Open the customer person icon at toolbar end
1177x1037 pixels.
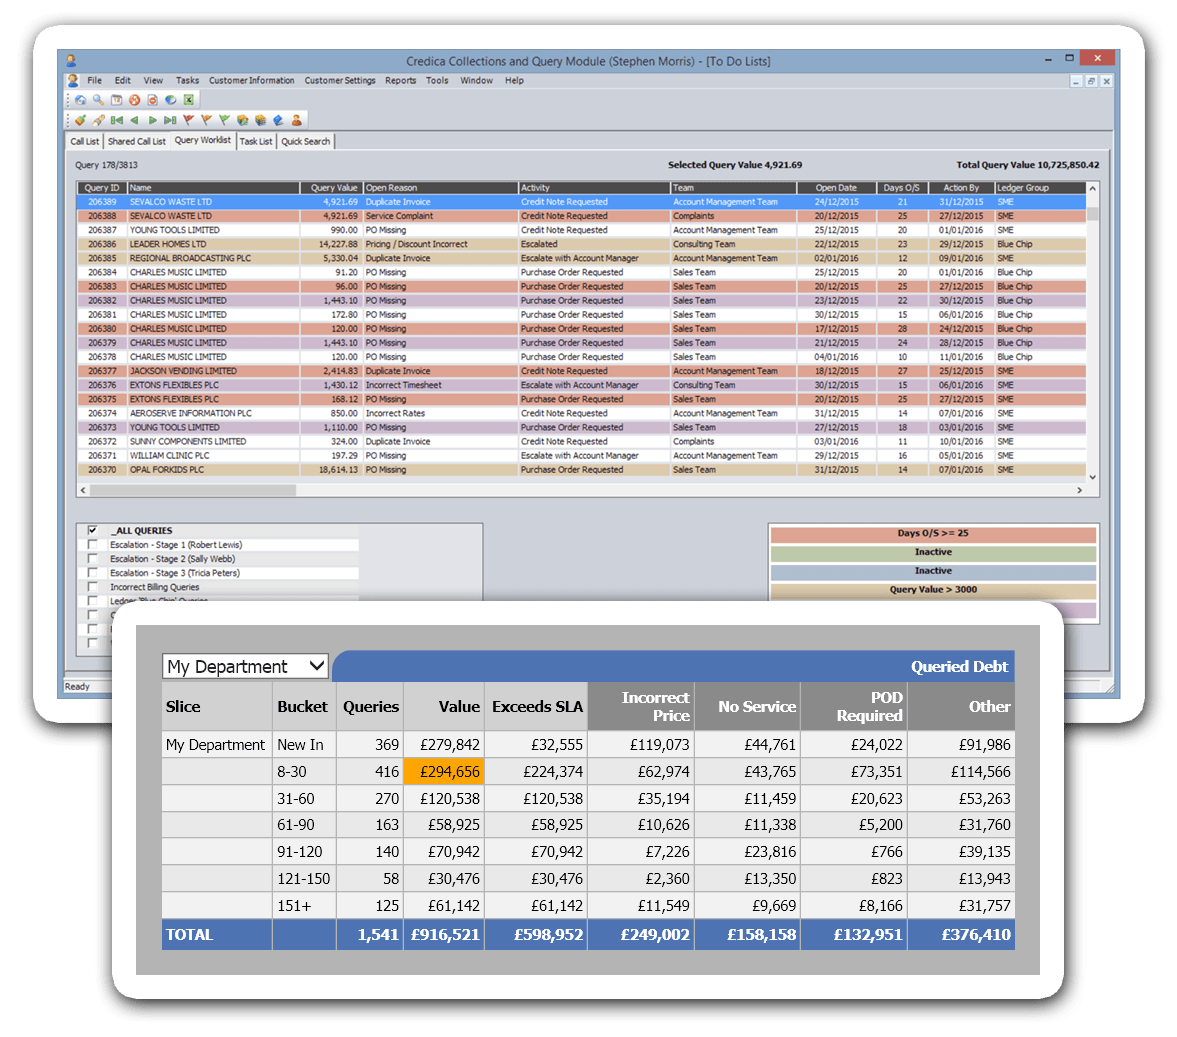pos(297,118)
